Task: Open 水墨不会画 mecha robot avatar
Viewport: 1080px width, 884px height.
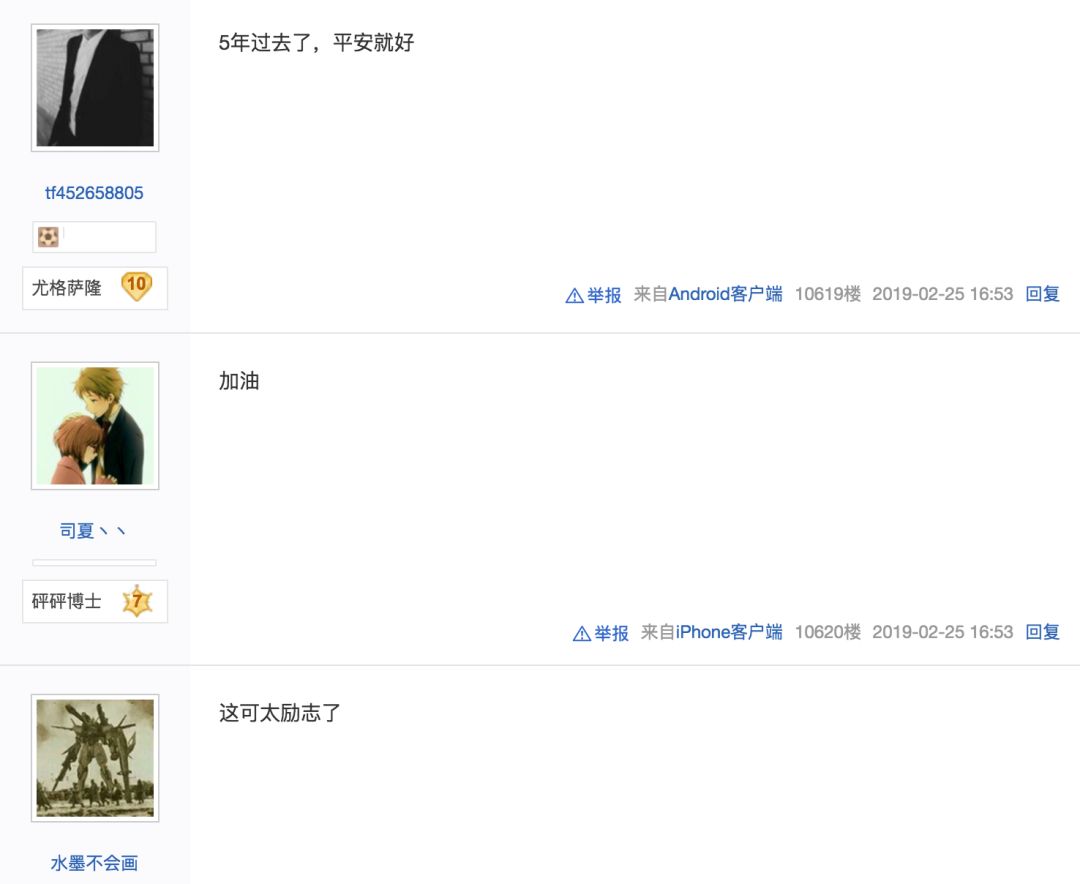Action: coord(95,758)
